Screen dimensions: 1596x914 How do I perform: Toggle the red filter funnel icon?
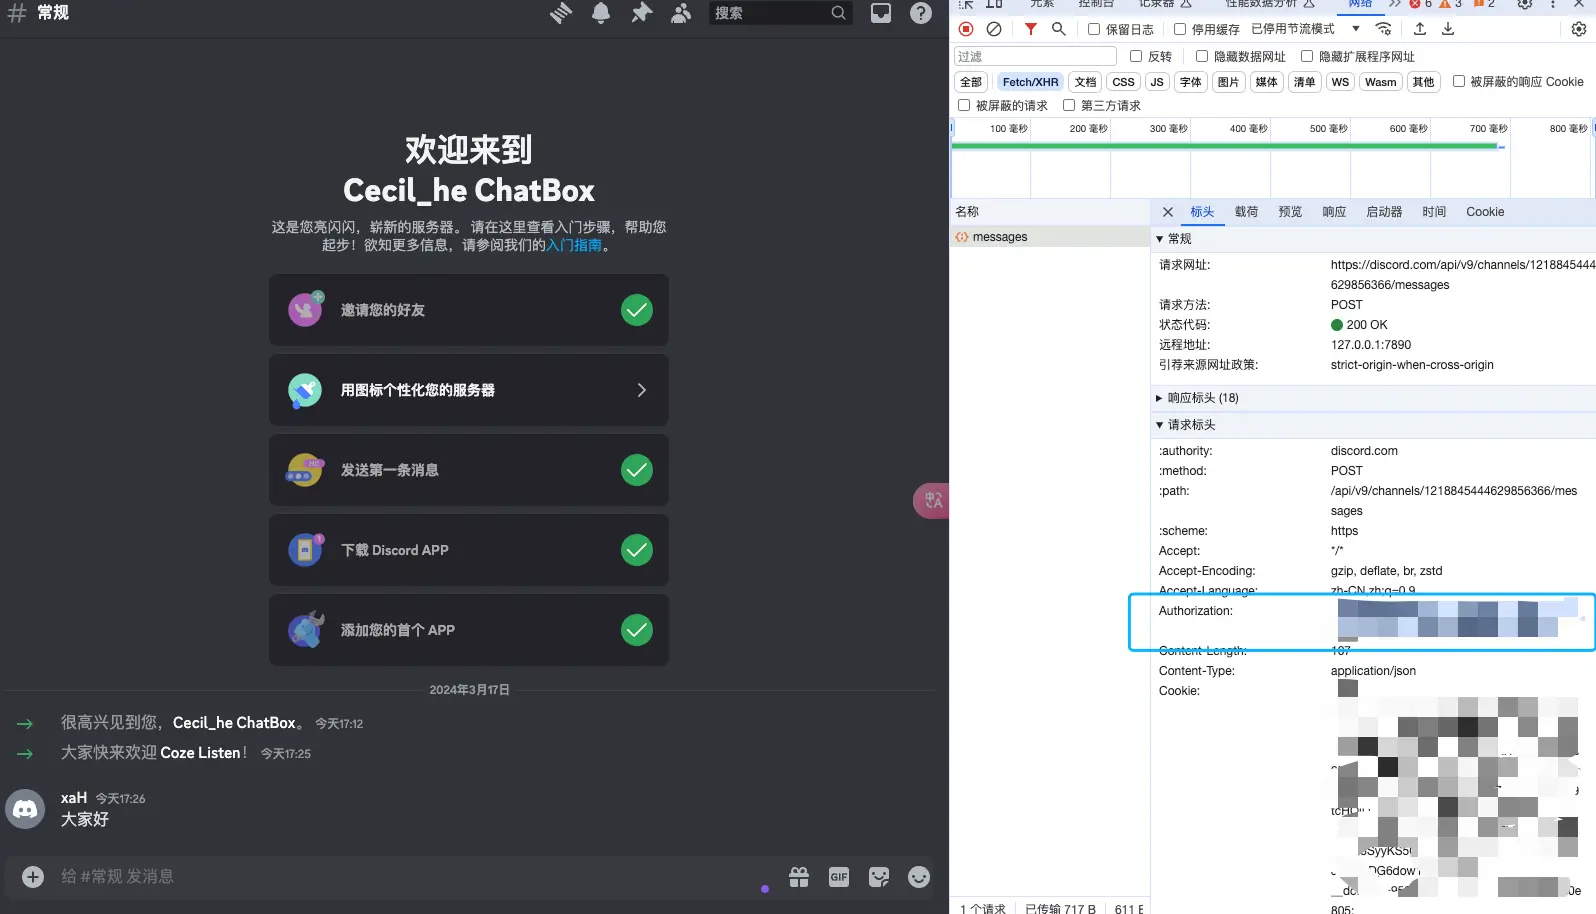pos(1030,29)
